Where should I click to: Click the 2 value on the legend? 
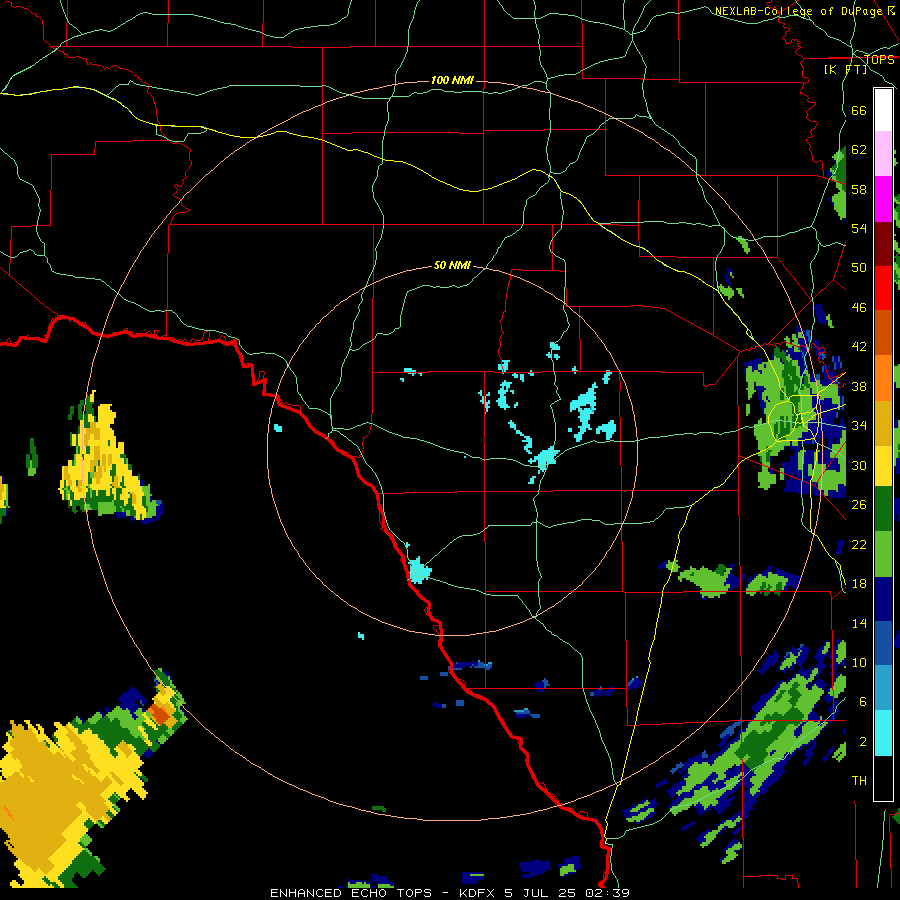pos(862,742)
